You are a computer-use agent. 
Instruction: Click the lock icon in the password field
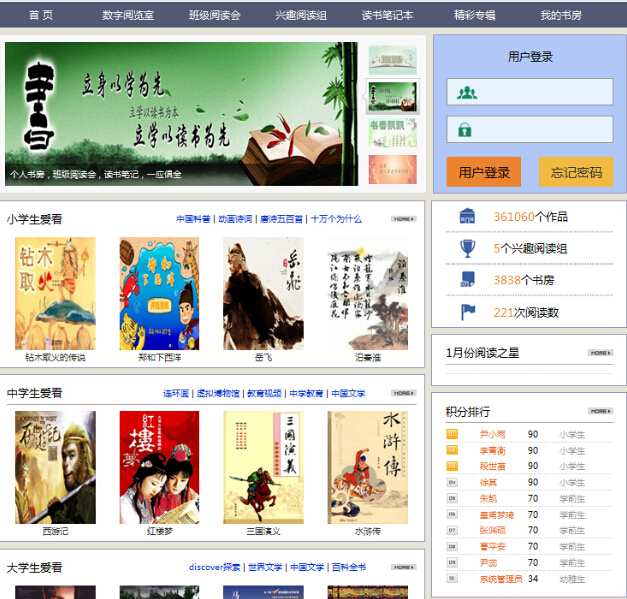[x=465, y=129]
